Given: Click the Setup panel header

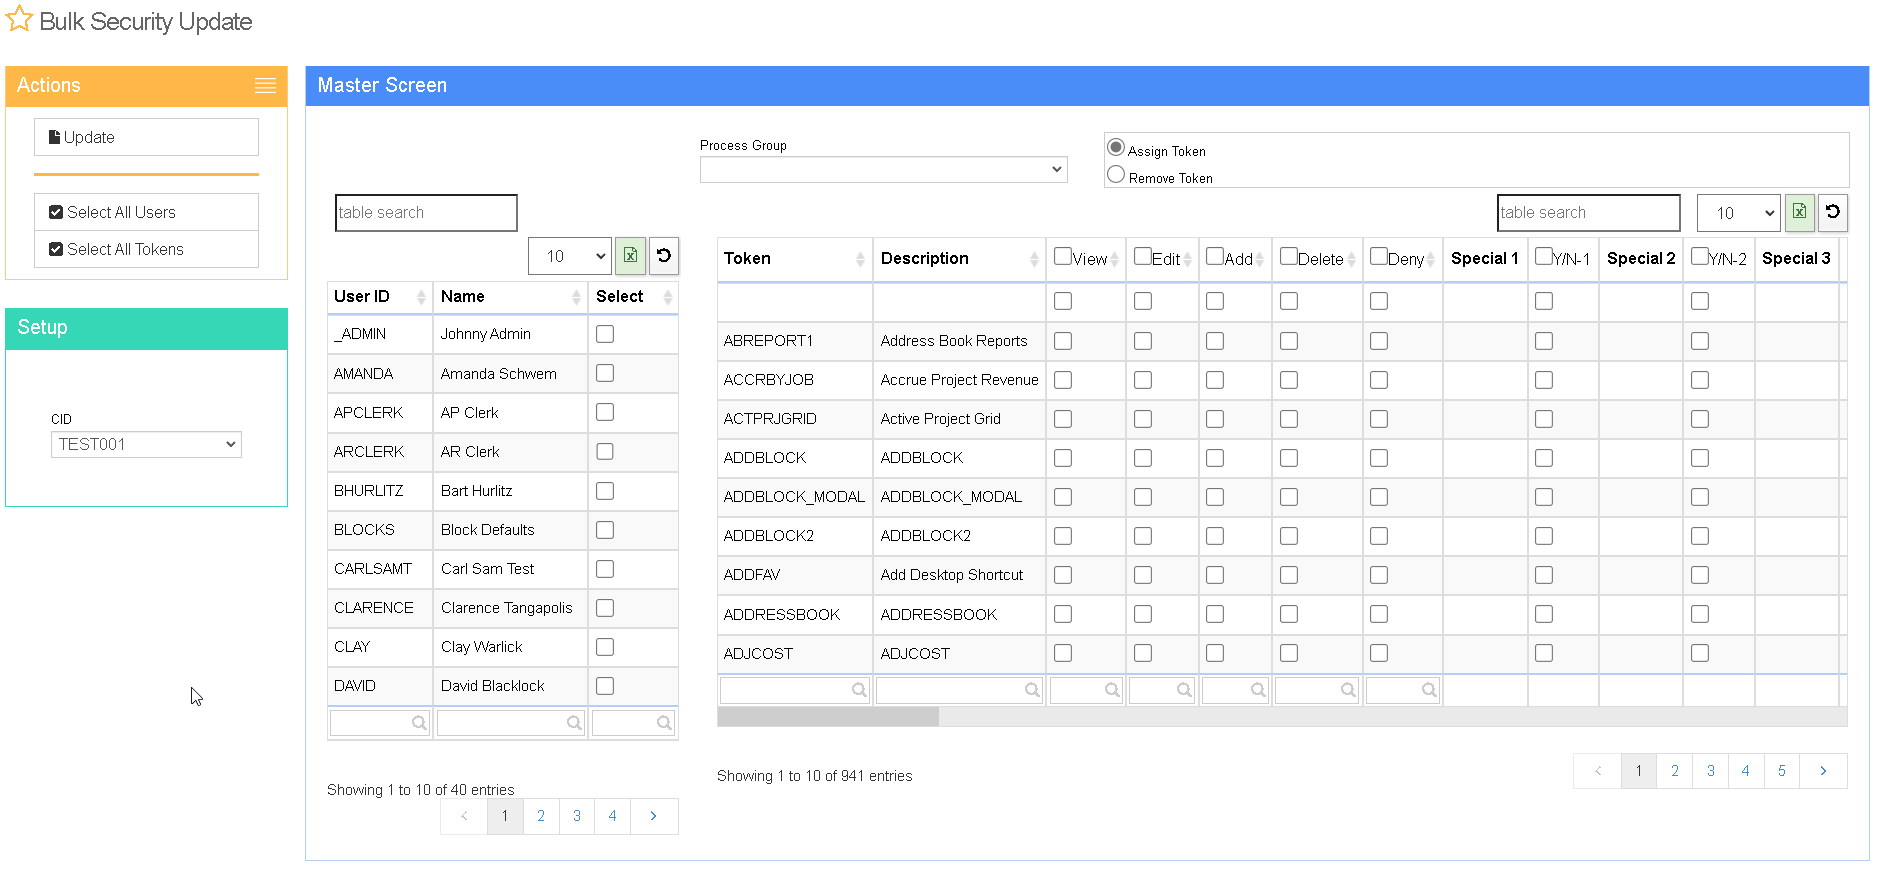Looking at the screenshot, I should click(x=146, y=328).
